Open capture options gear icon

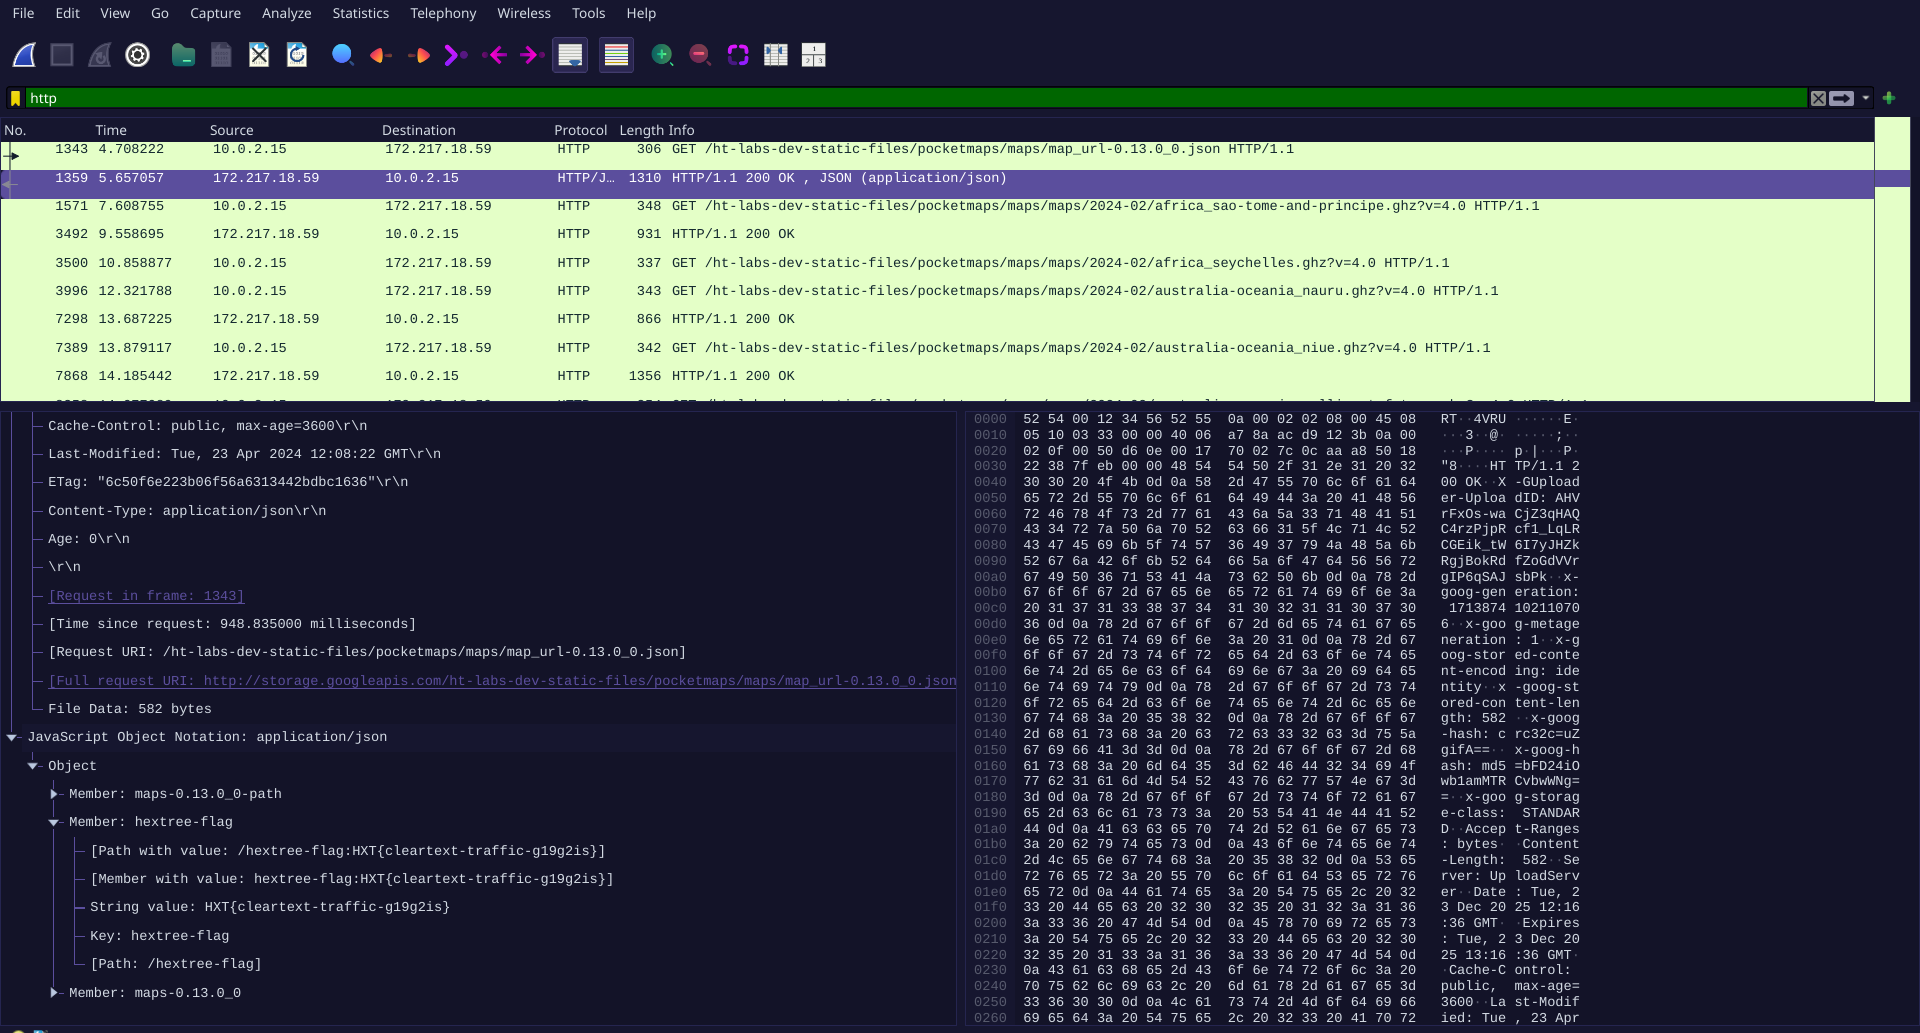(x=138, y=55)
